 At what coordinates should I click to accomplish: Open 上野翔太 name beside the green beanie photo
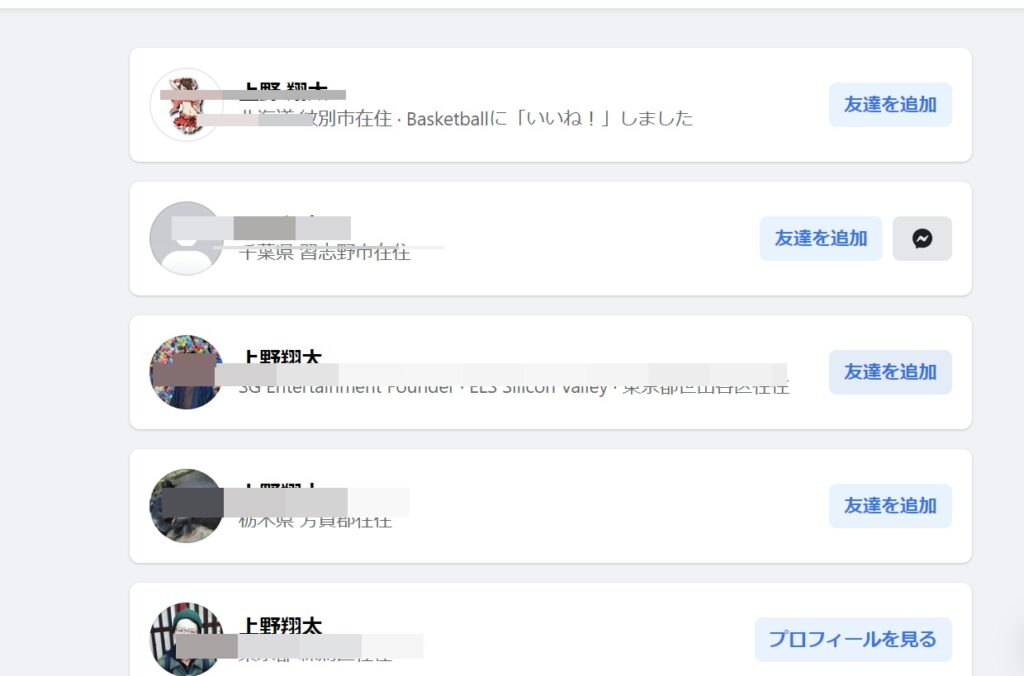(x=281, y=625)
